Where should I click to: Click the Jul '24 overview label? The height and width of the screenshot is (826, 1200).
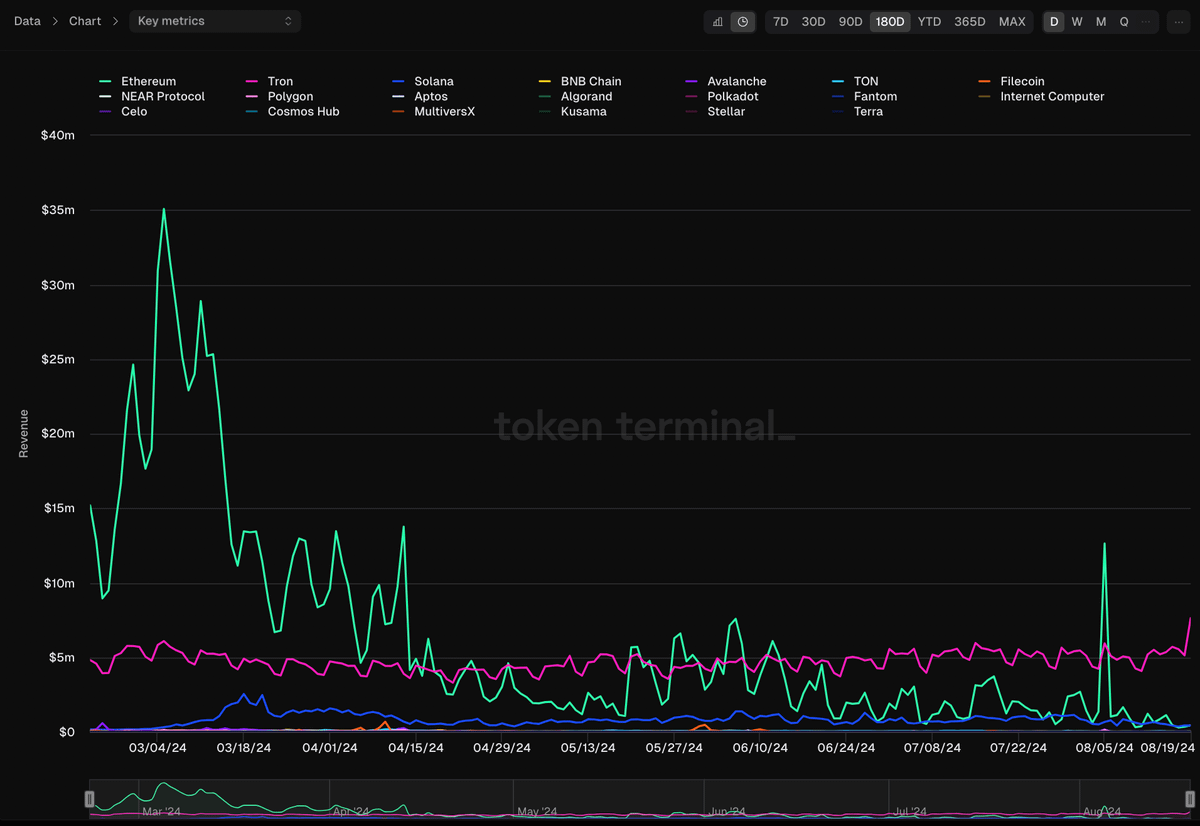pos(910,811)
